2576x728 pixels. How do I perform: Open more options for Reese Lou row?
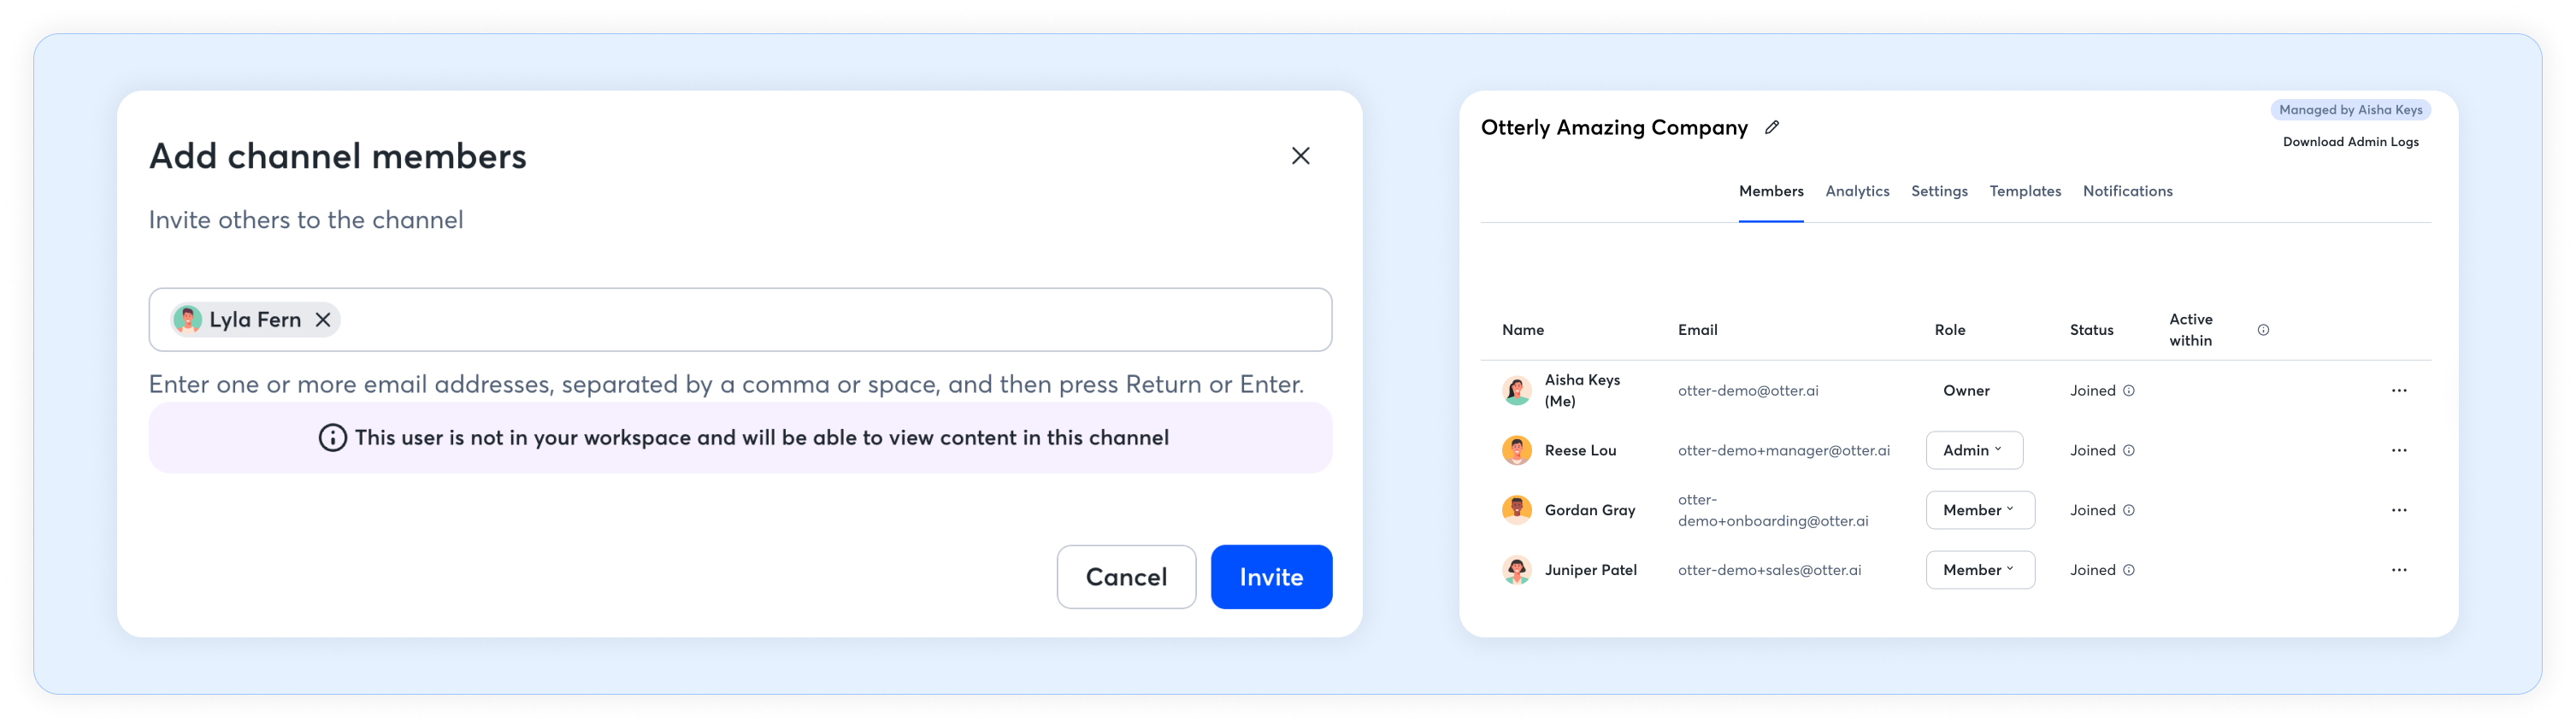point(2398,451)
